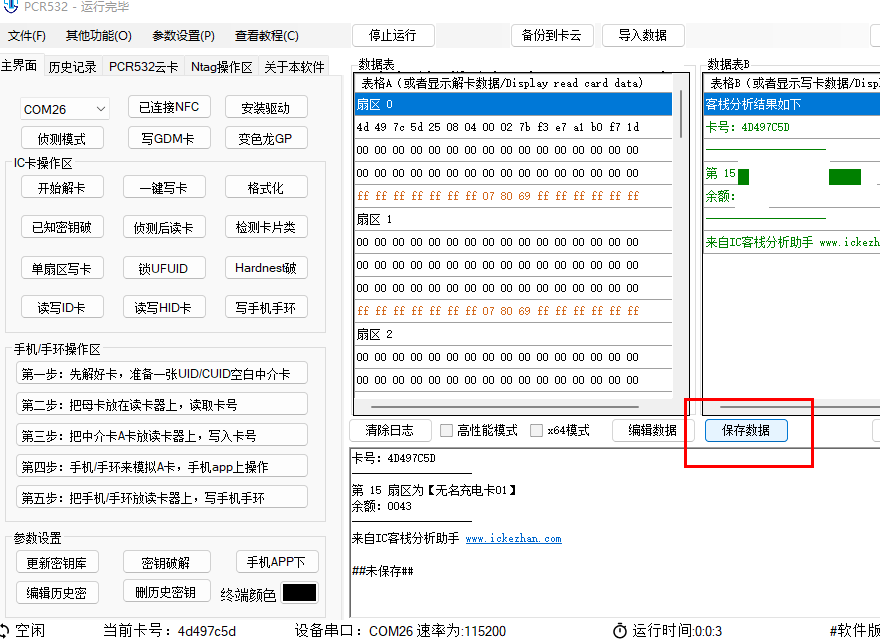
Task: Open the 参数设置(P) menu
Action: [183, 36]
